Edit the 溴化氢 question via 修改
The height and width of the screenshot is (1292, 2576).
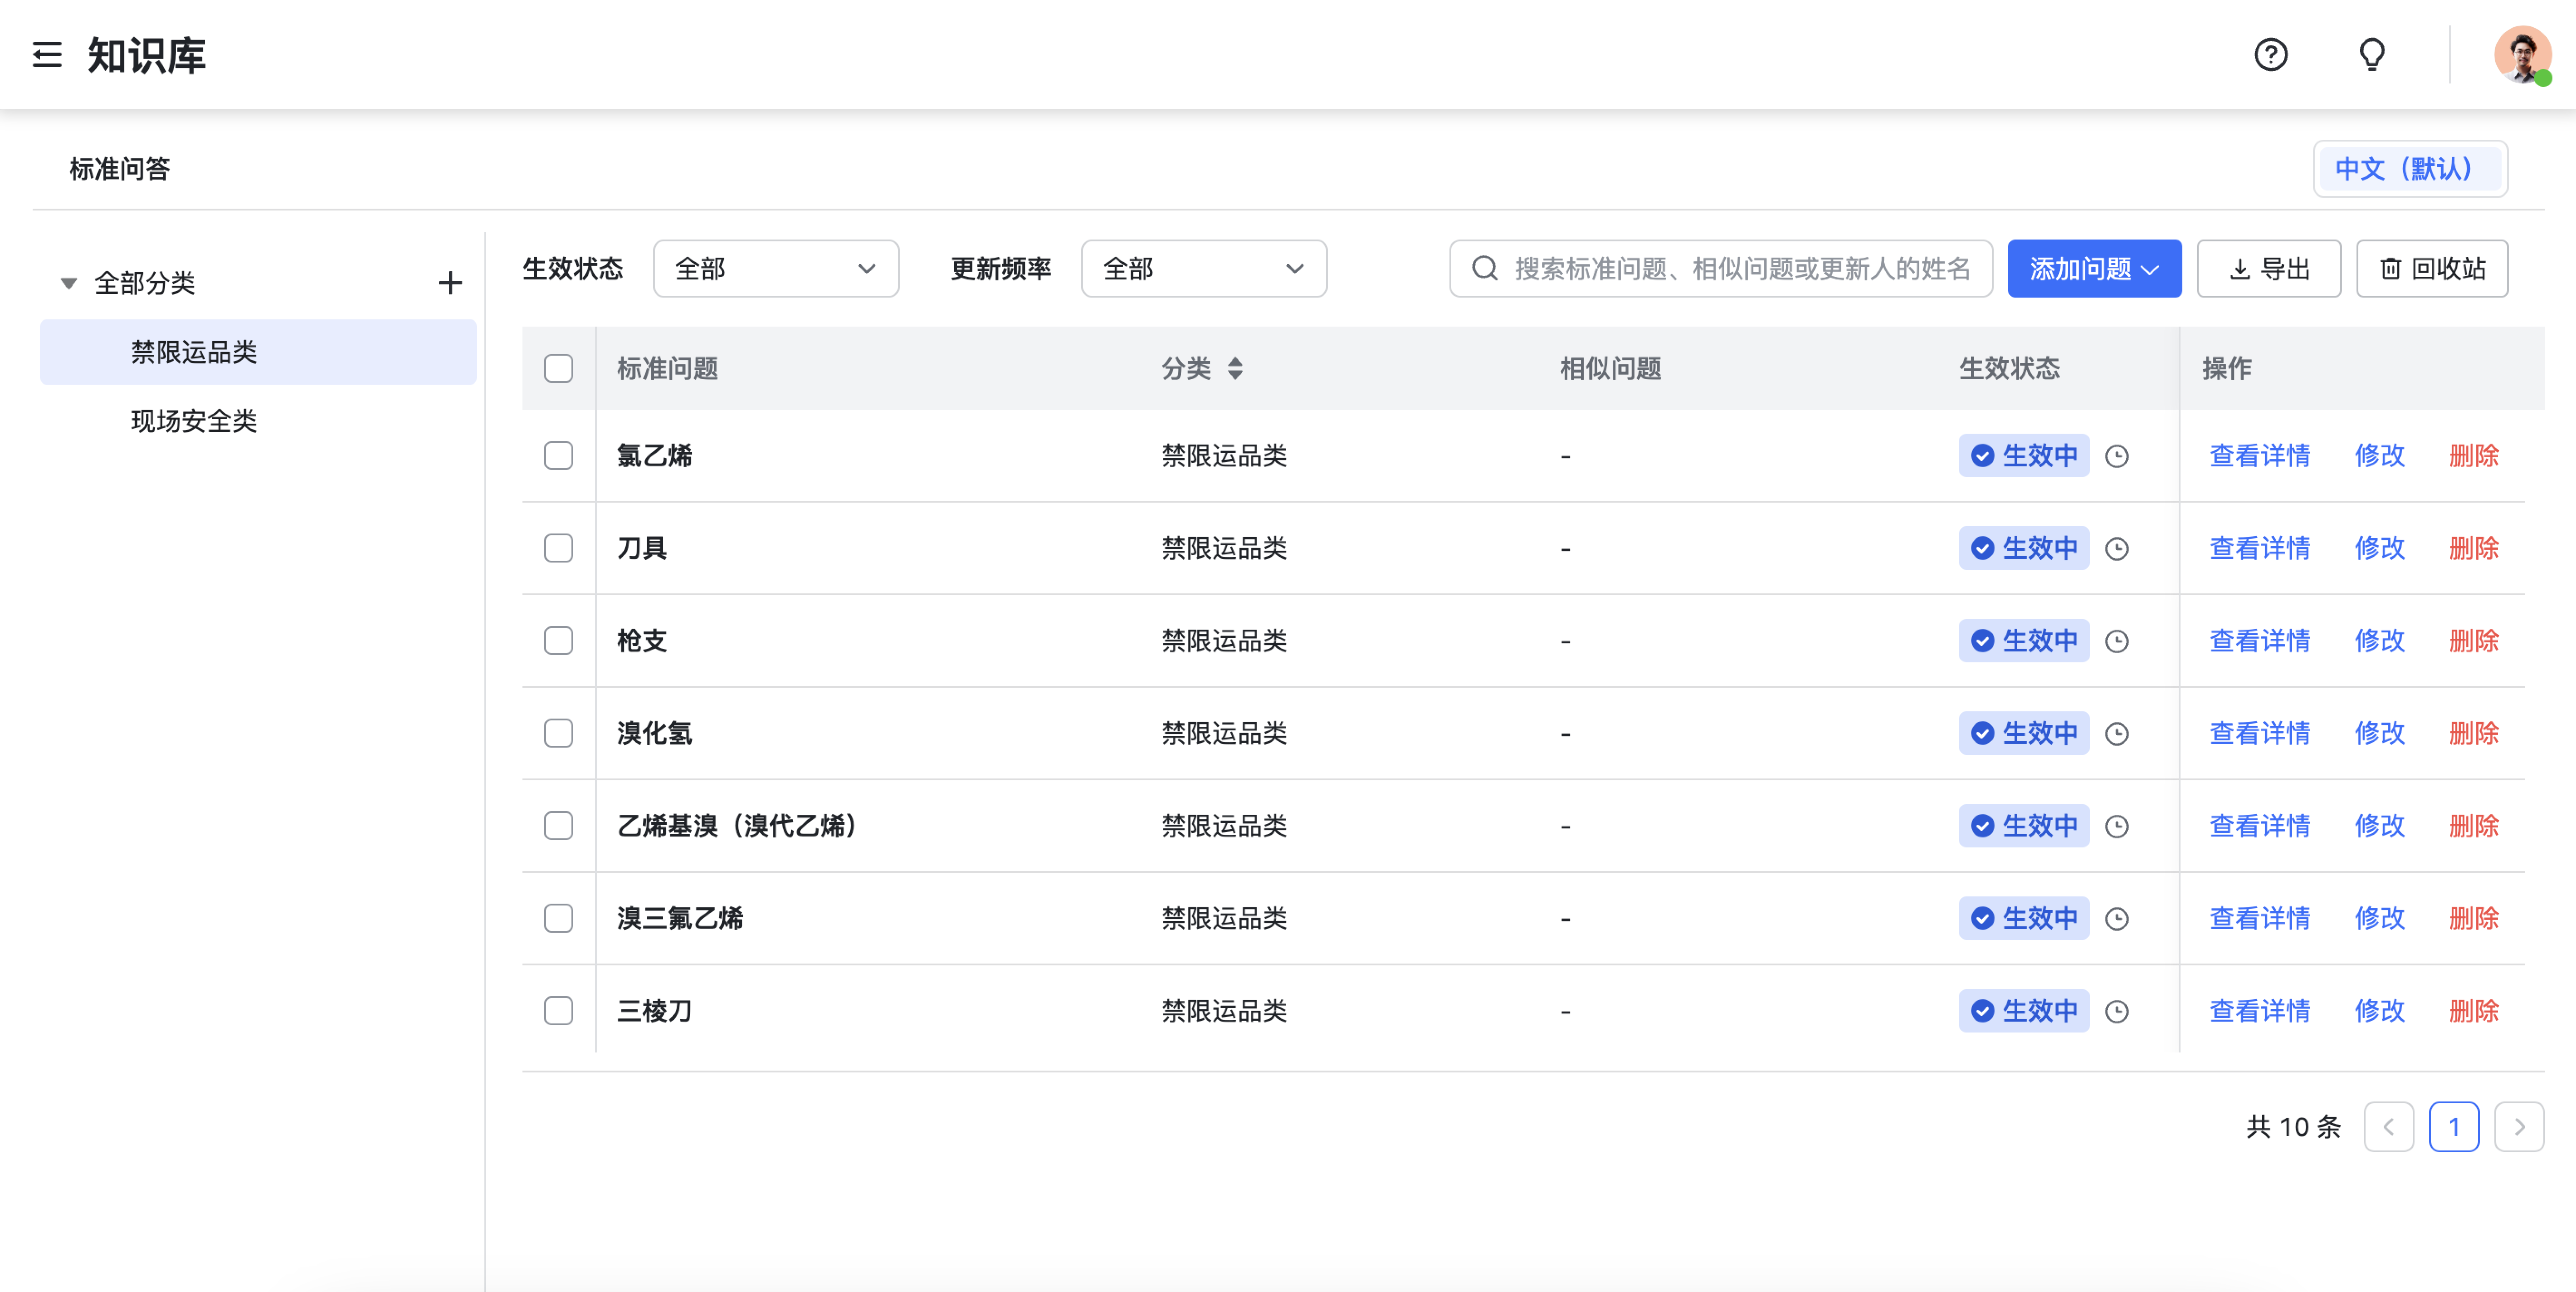click(2379, 734)
